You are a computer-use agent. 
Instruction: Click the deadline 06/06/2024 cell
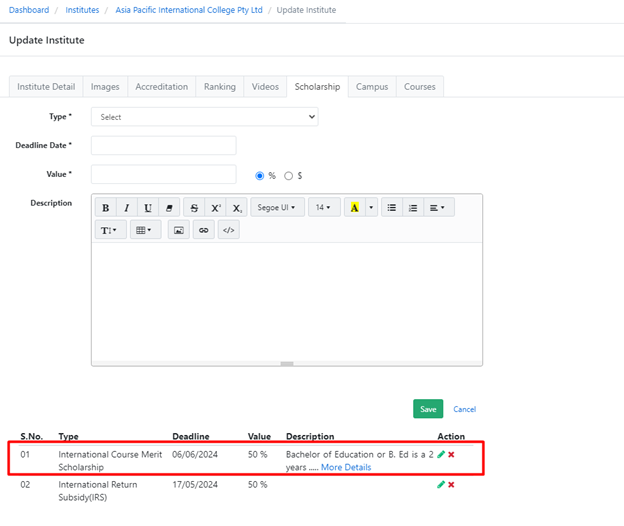(x=195, y=454)
